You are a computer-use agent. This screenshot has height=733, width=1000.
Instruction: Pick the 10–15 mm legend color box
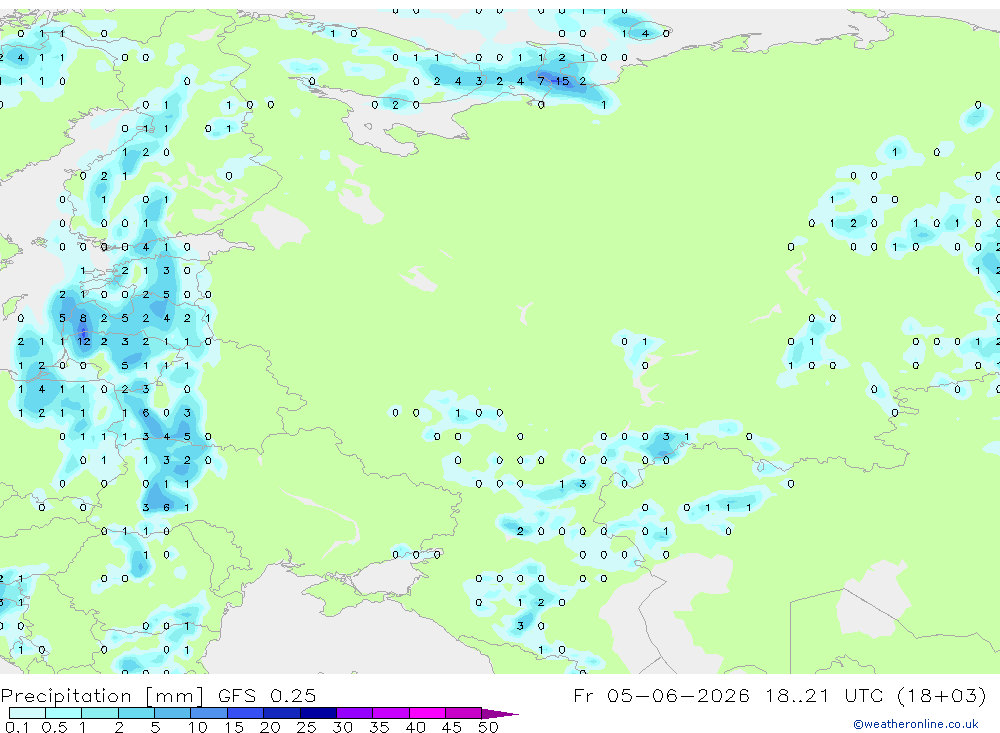pos(209,713)
